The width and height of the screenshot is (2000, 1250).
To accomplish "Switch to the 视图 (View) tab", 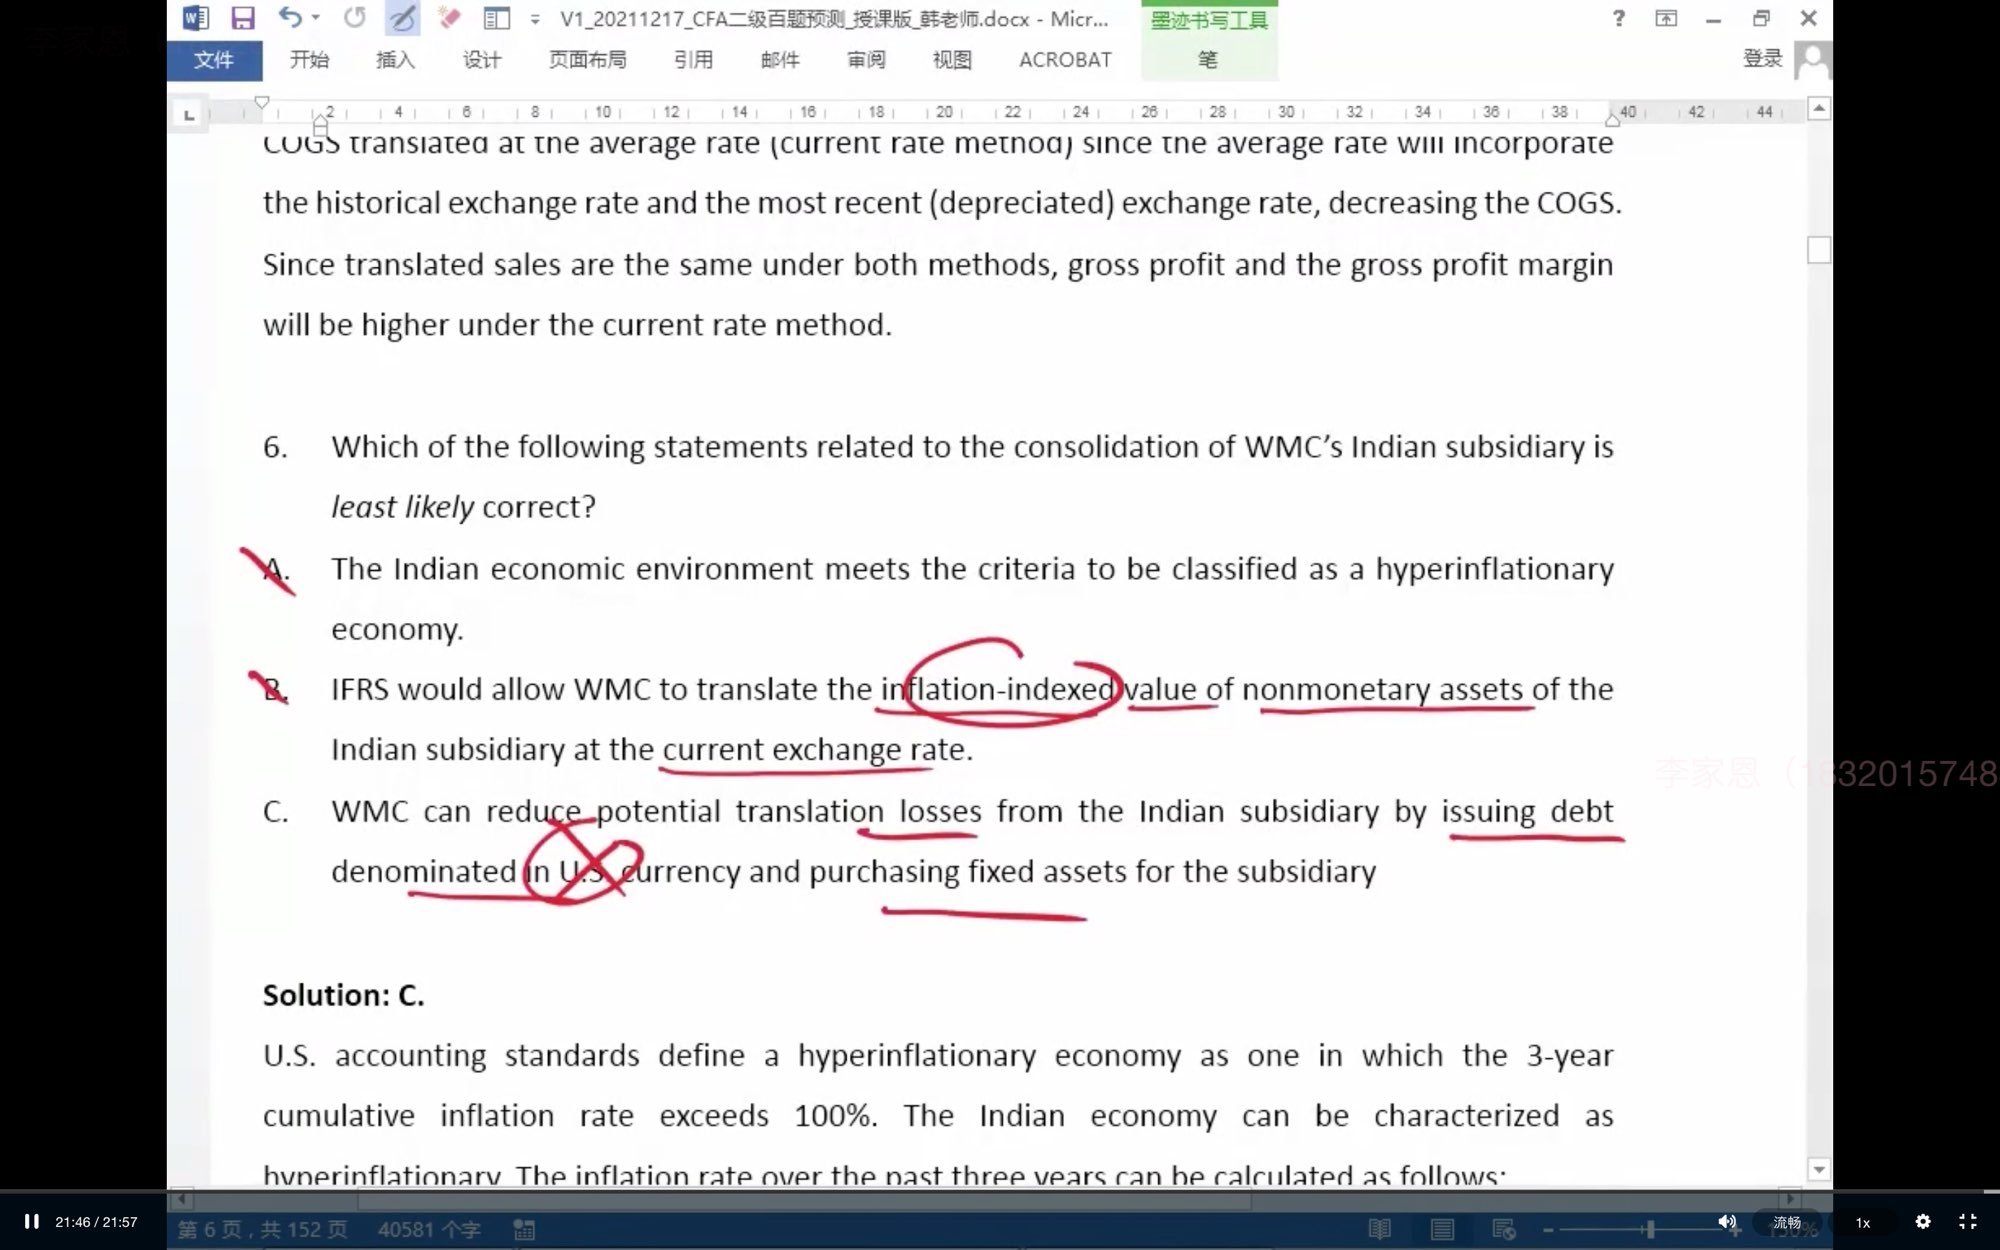I will [952, 60].
